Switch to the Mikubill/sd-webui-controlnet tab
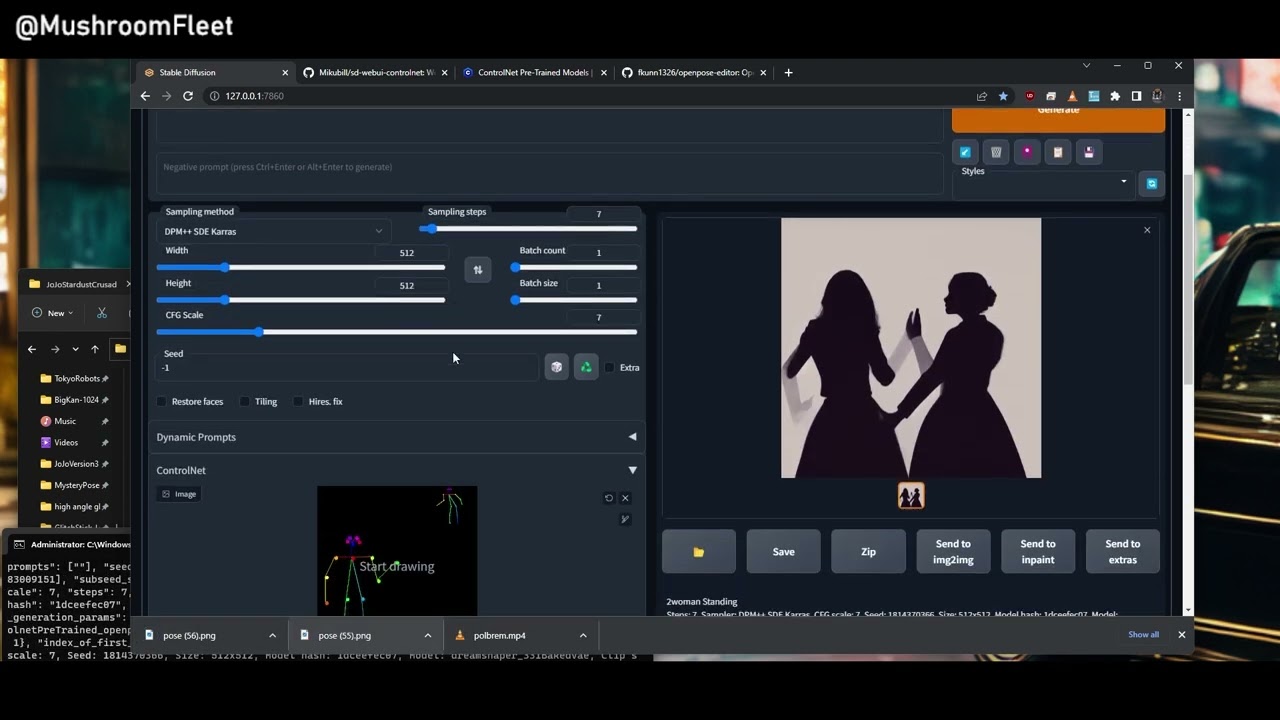 376,72
